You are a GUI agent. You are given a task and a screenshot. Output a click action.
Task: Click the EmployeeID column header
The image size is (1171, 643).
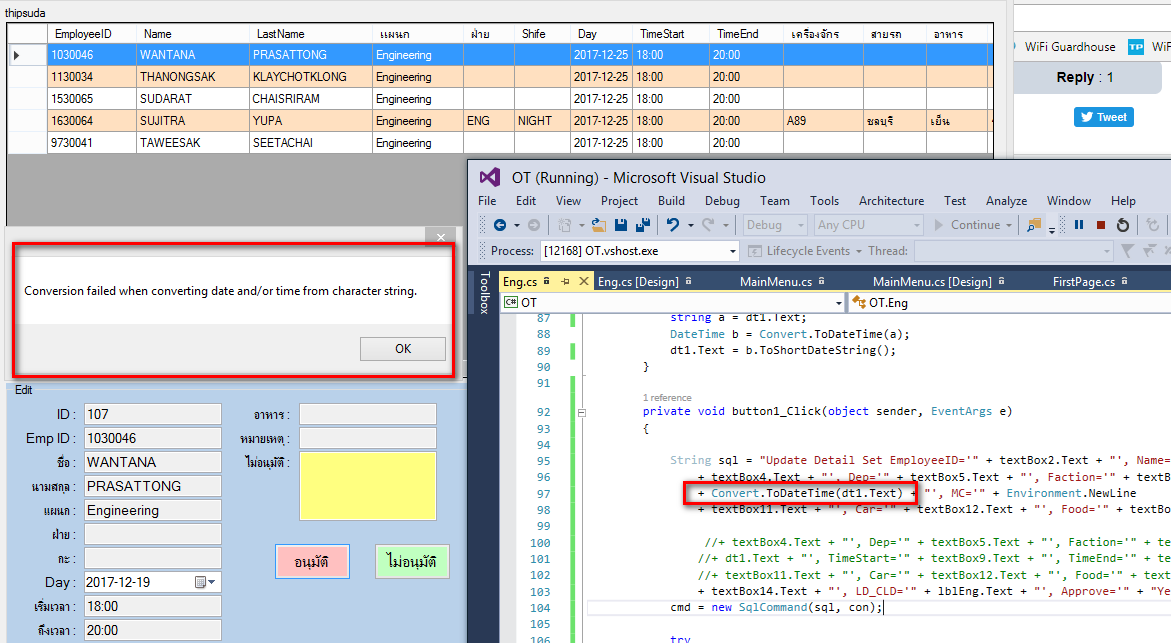point(92,34)
